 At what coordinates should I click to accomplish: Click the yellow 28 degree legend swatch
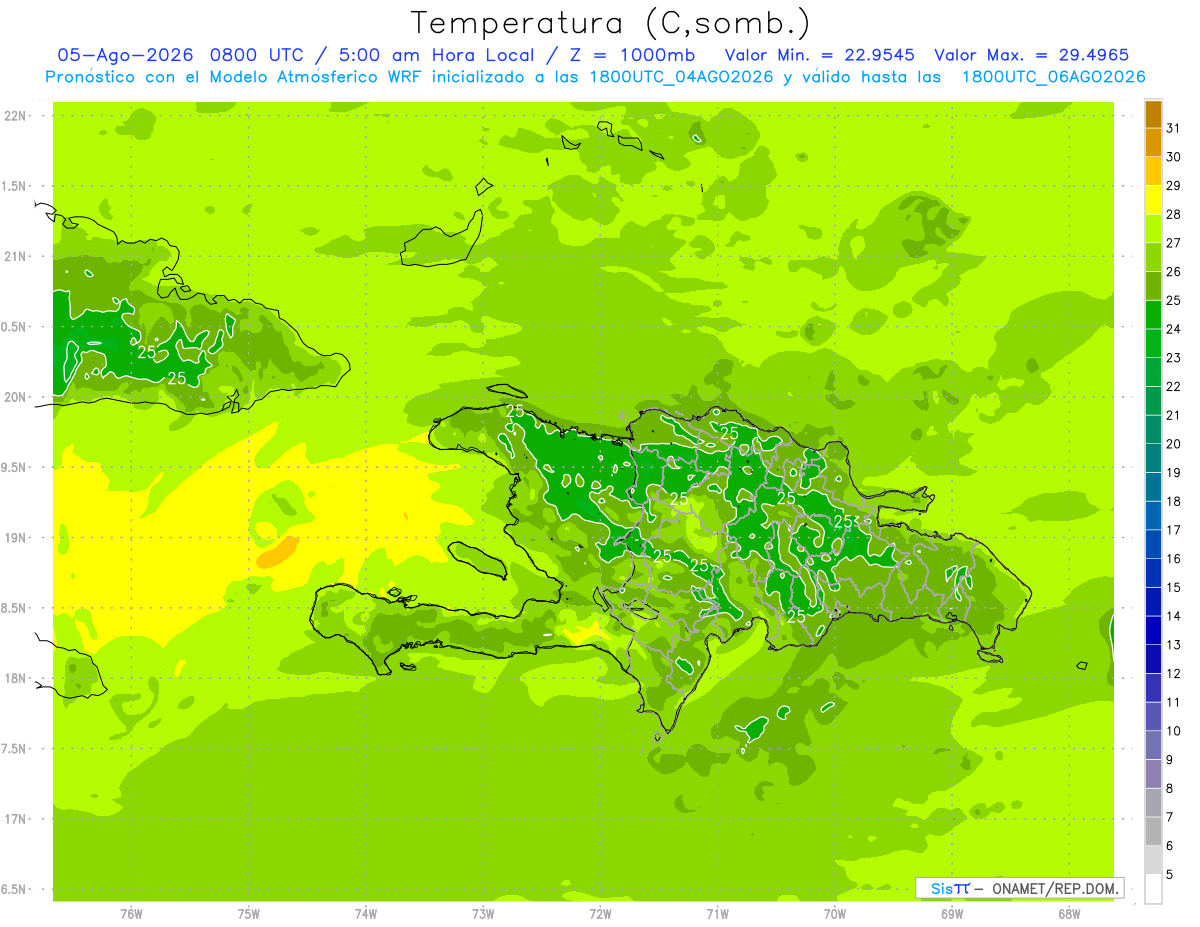click(x=1153, y=200)
